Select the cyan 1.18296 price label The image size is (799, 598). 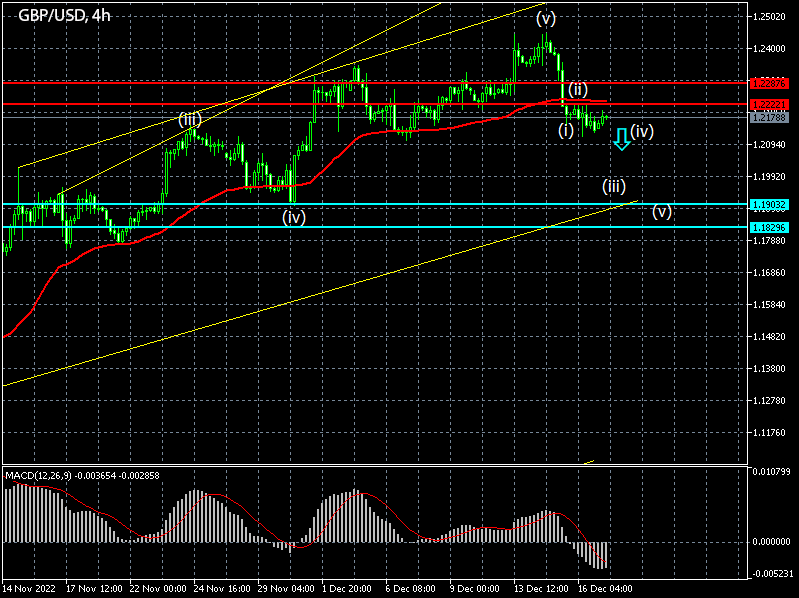point(769,227)
